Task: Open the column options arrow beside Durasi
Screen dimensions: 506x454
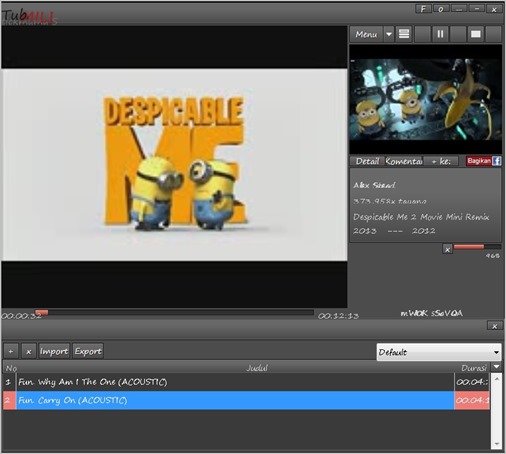Action: pyautogui.click(x=496, y=367)
